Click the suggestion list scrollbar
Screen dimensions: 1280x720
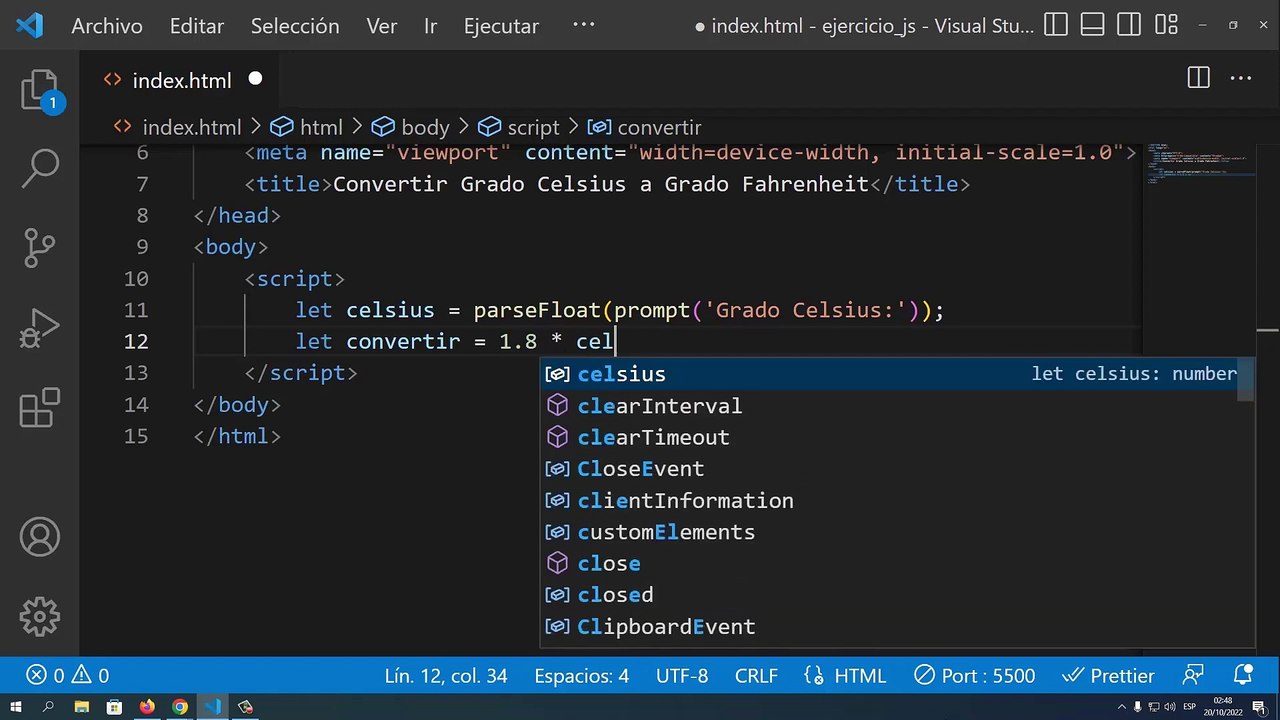tap(1245, 380)
